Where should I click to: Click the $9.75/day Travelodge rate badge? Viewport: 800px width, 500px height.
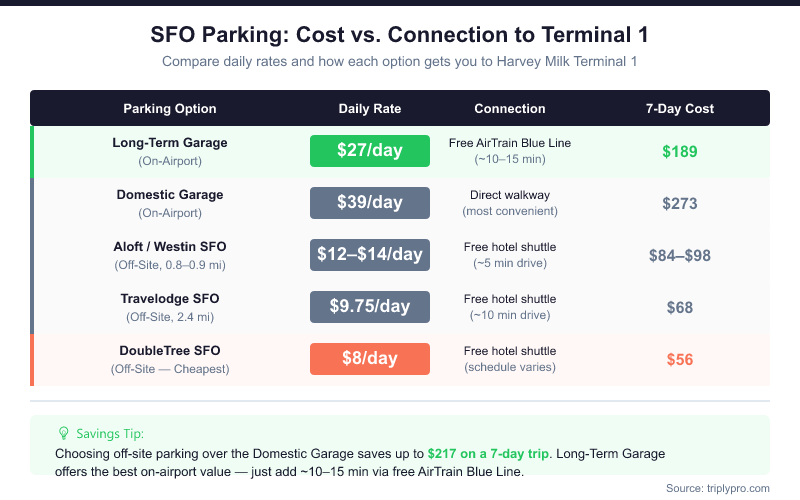tap(370, 307)
